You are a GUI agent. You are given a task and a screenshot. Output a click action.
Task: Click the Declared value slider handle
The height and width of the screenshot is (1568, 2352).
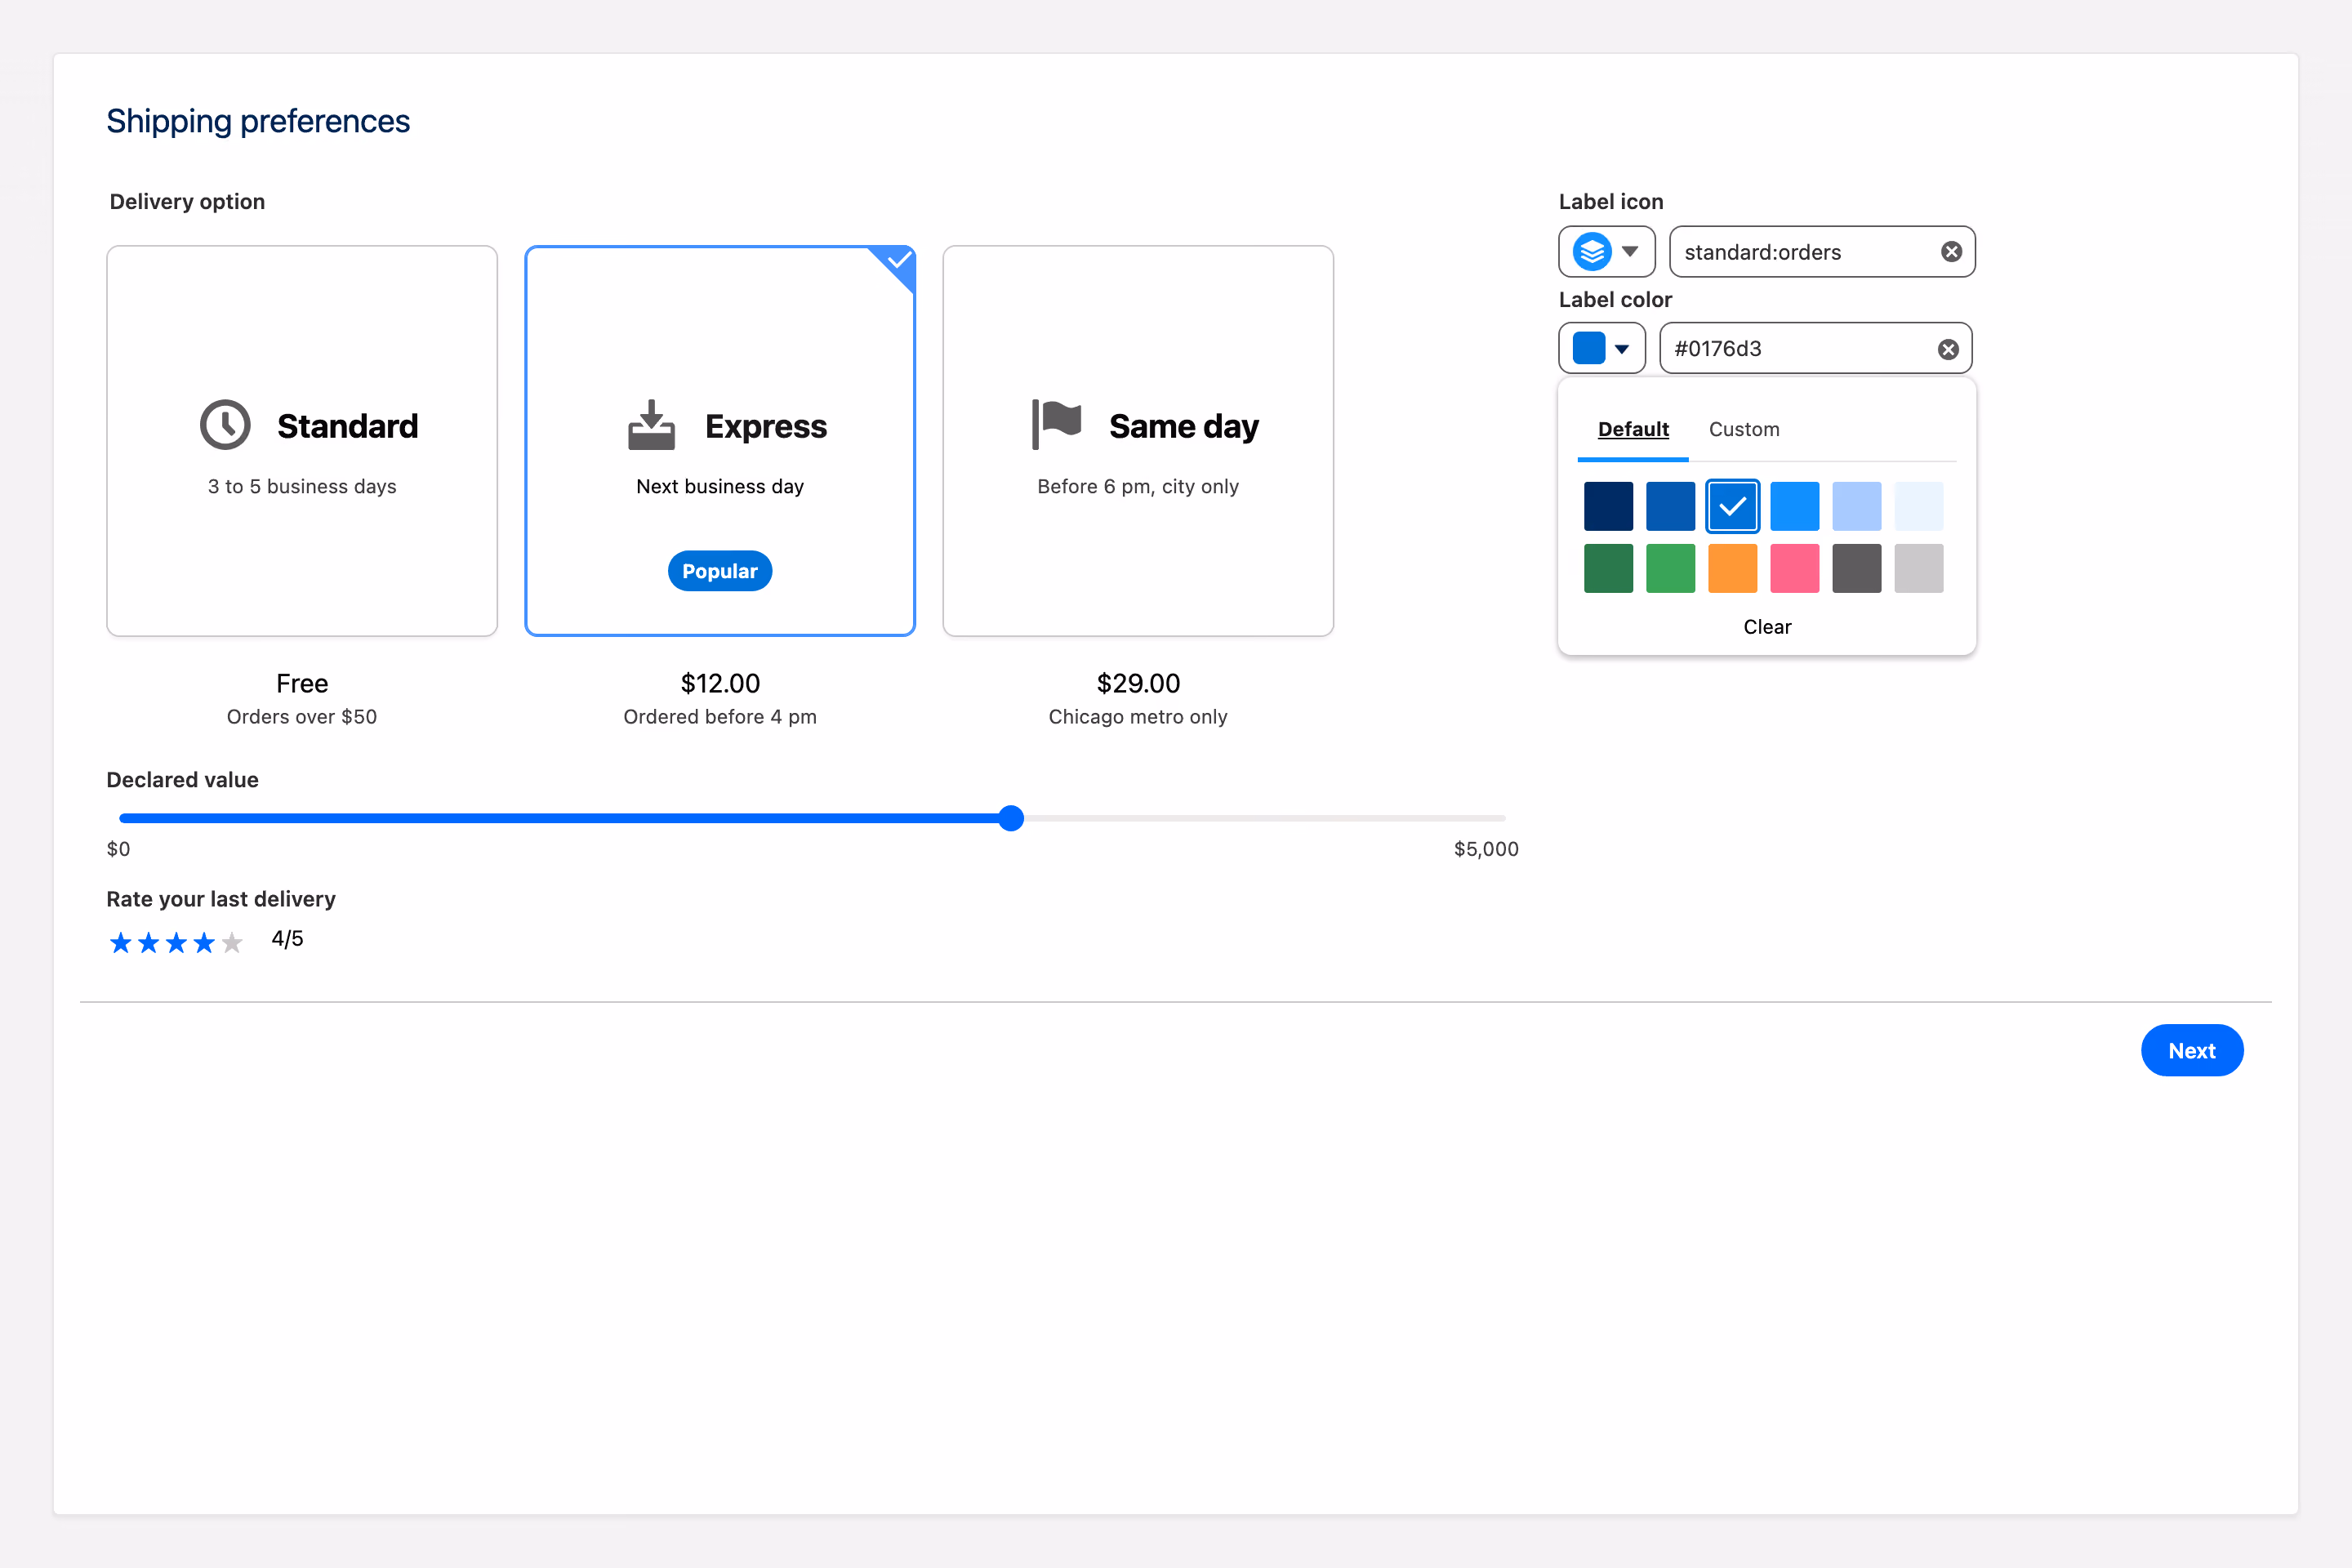coord(1011,818)
